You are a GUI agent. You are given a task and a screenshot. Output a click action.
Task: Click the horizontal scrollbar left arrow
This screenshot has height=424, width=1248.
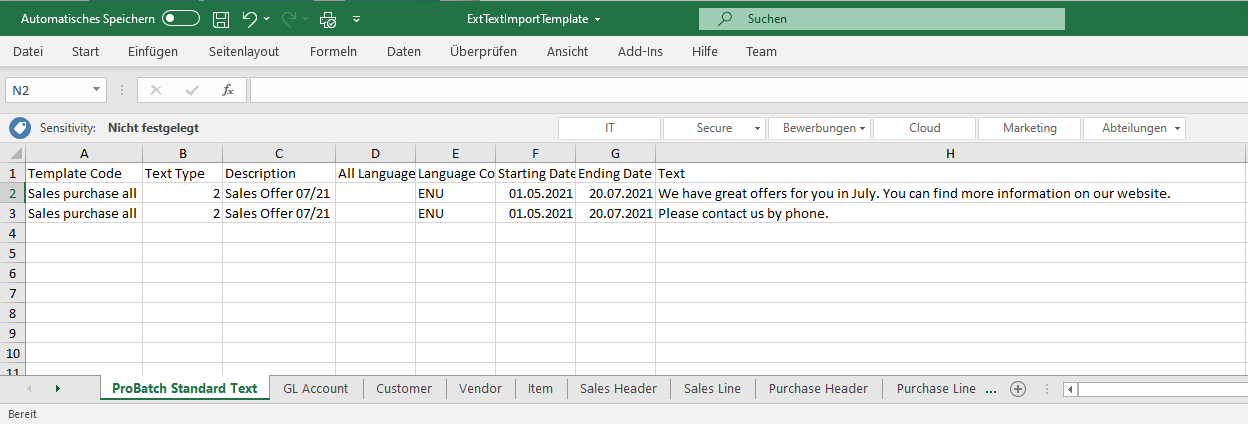coord(1070,389)
